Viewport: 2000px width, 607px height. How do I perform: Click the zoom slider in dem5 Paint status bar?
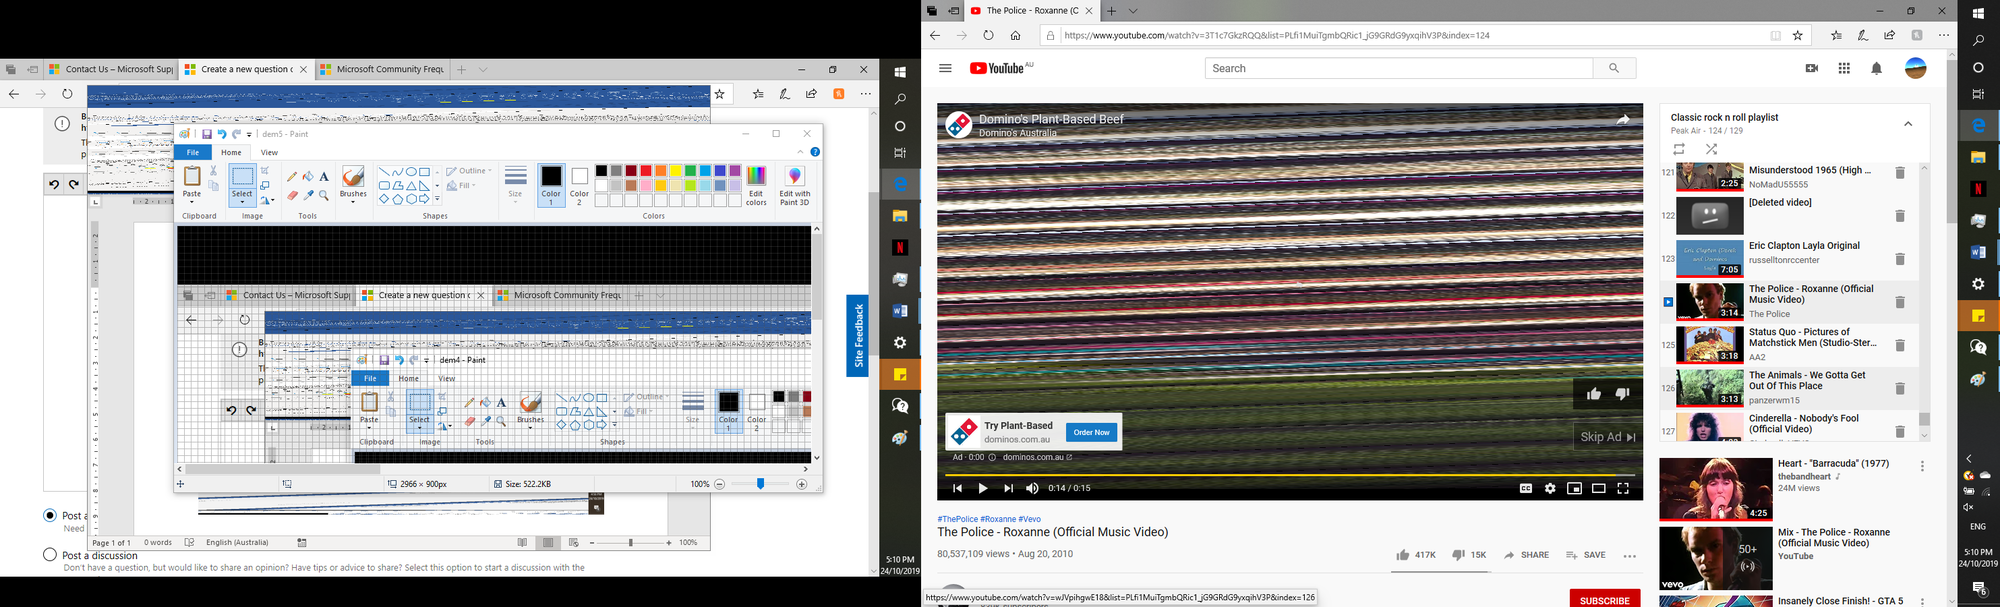(760, 484)
